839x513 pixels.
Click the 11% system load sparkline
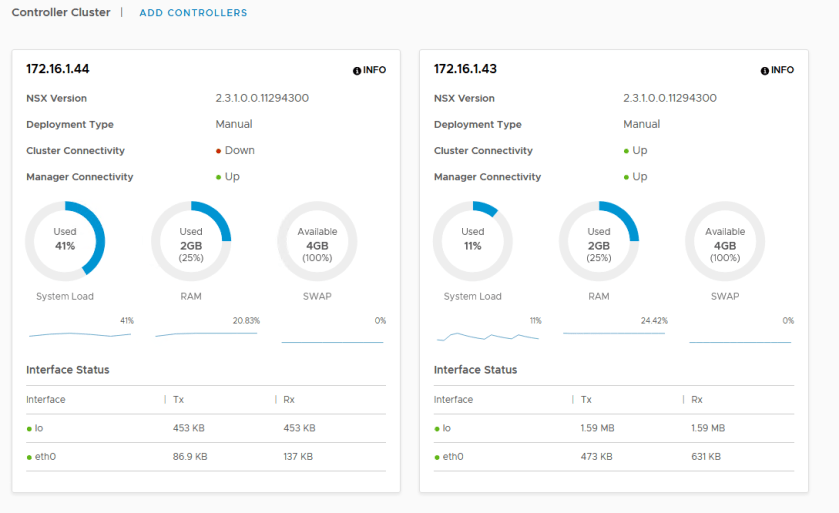(488, 336)
